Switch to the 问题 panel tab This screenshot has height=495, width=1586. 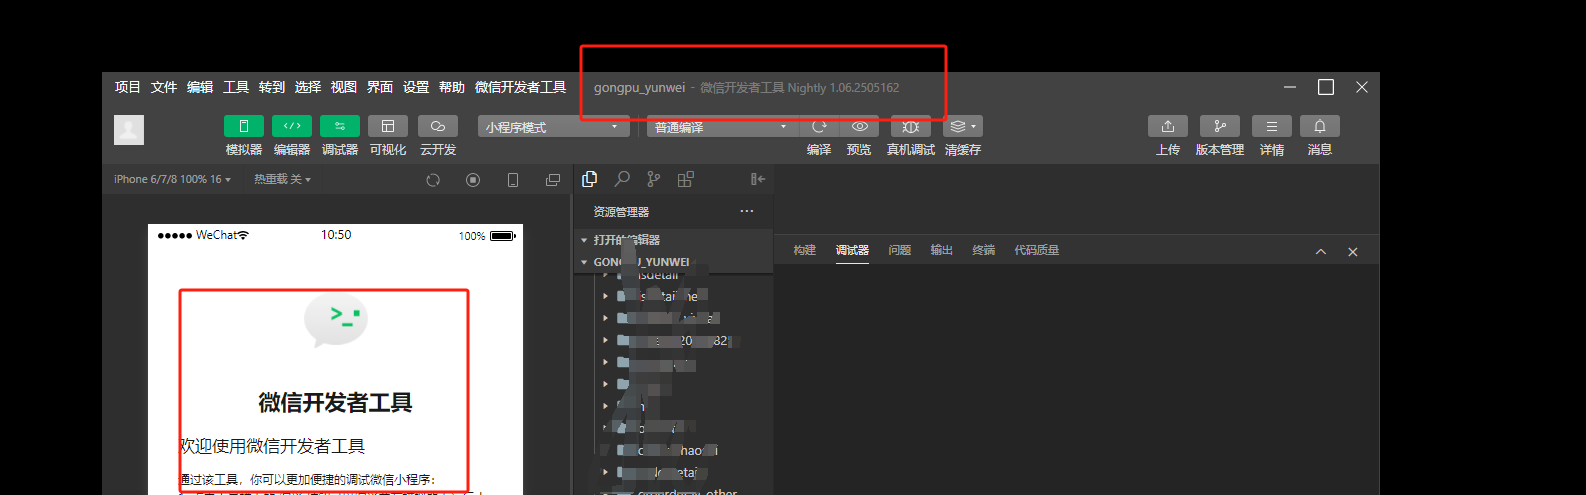(900, 250)
